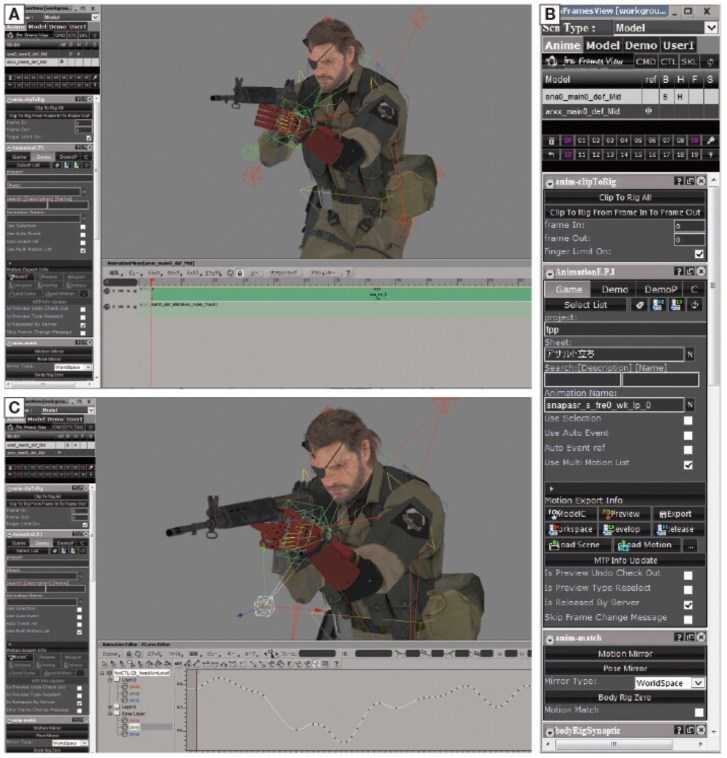Screen dimensions: 727x758
Task: Close the anim-clipToRig section
Action: (x=701, y=181)
